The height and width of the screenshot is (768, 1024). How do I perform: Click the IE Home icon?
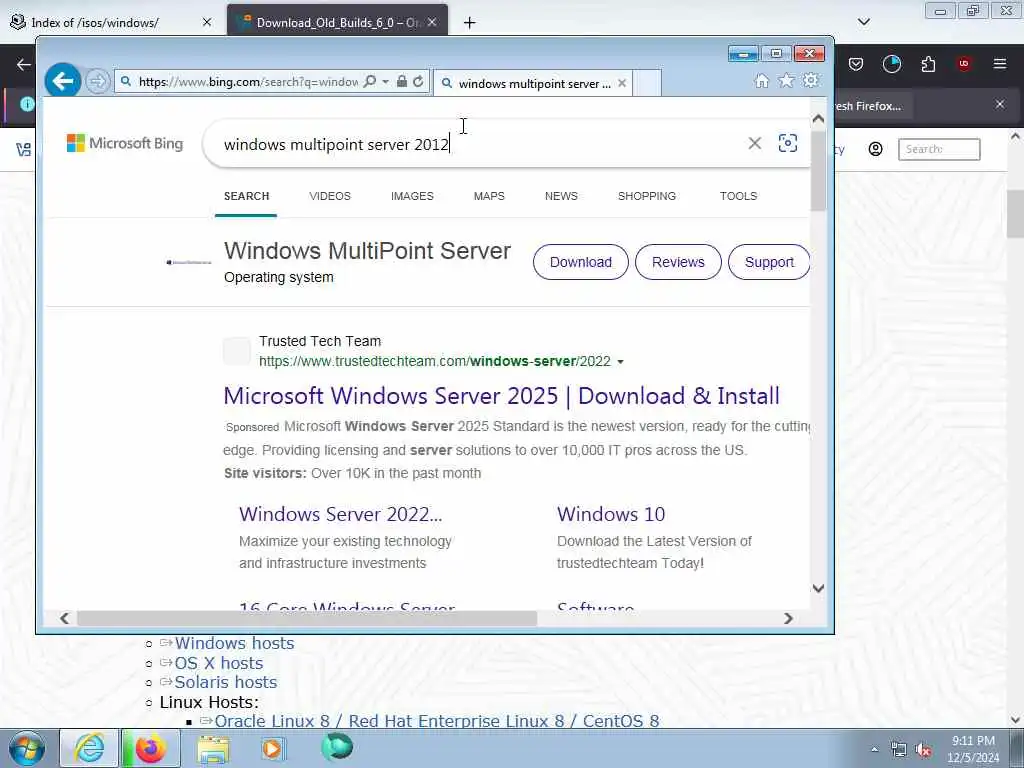(761, 81)
